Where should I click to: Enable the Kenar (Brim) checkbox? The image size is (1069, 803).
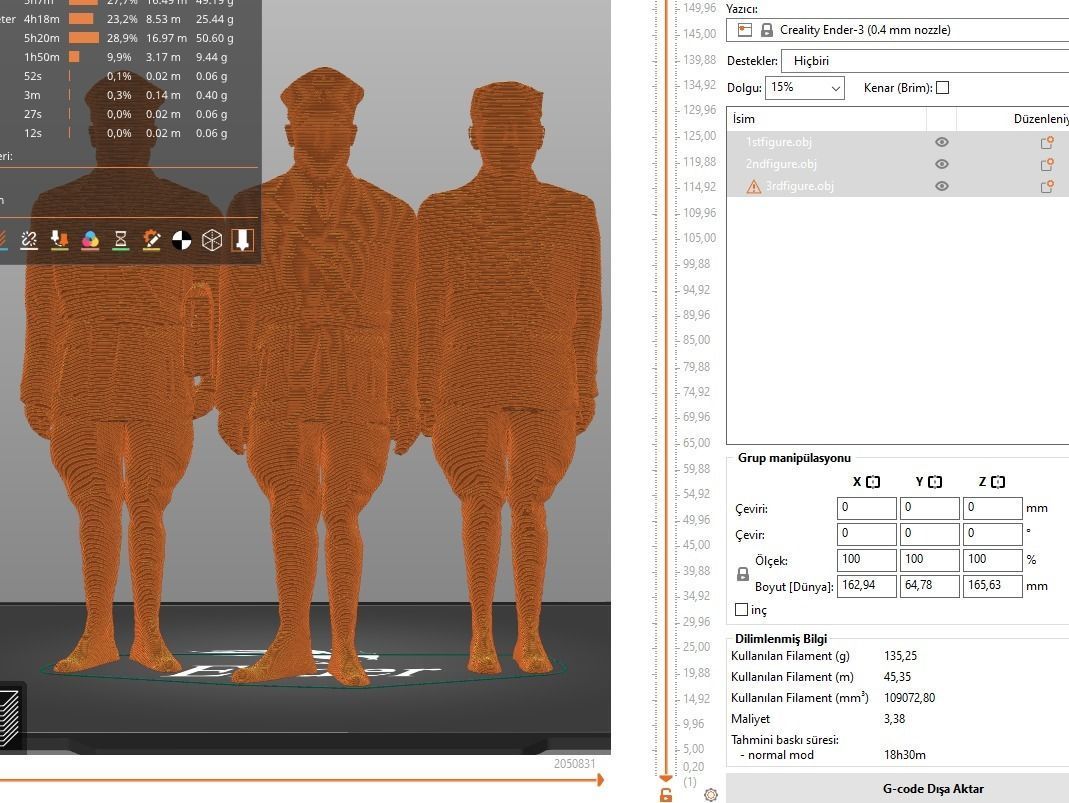coord(942,87)
